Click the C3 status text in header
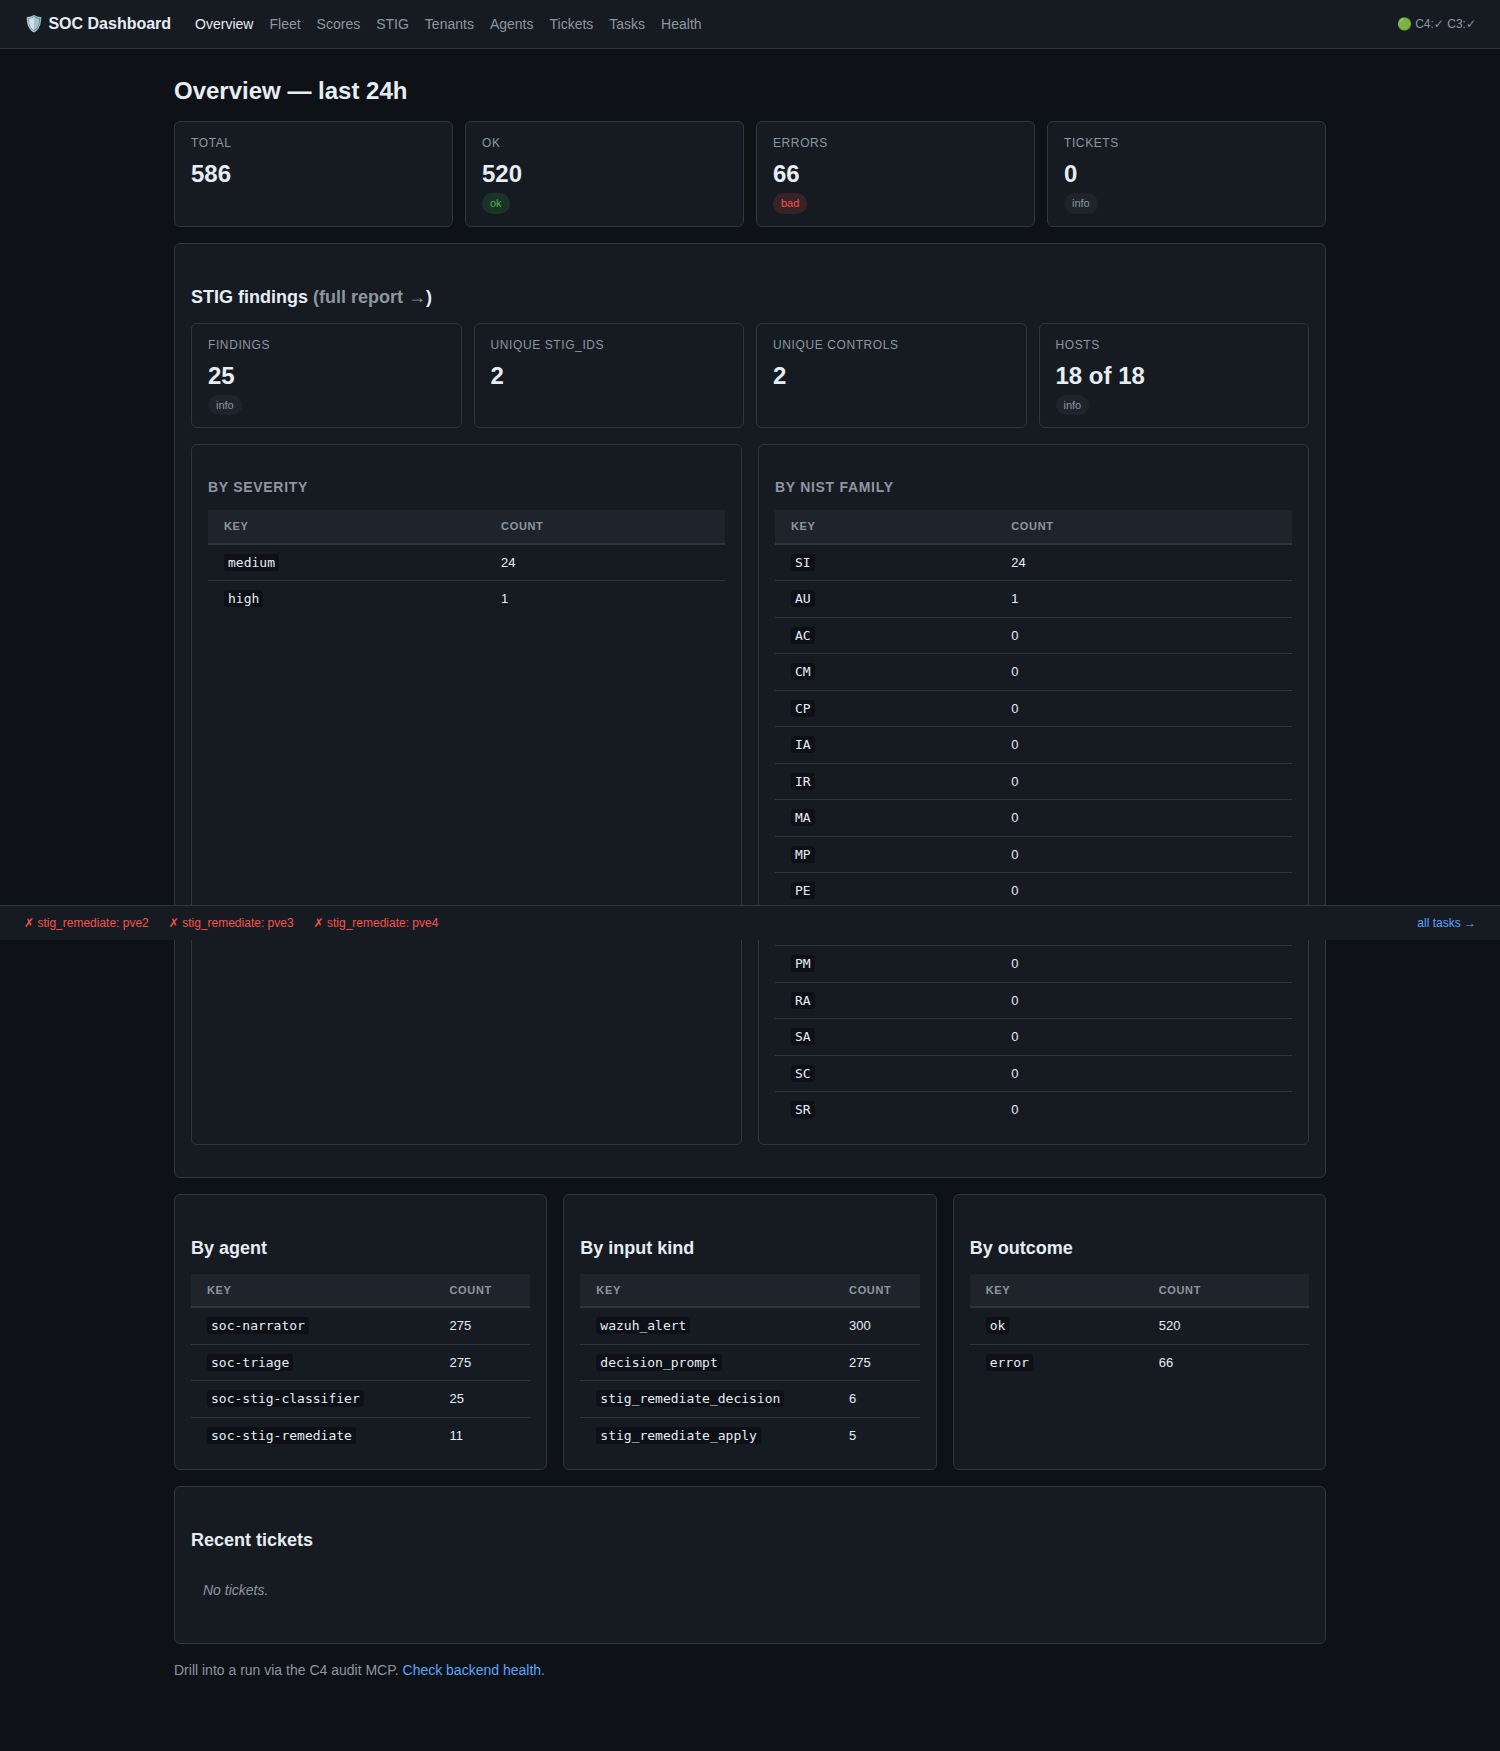 point(1461,24)
